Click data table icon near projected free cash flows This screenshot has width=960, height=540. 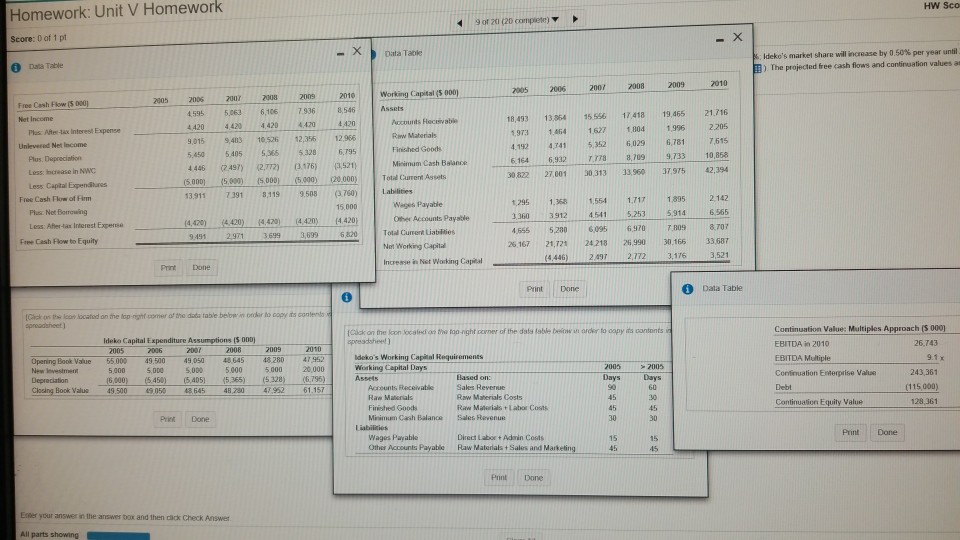click(757, 68)
